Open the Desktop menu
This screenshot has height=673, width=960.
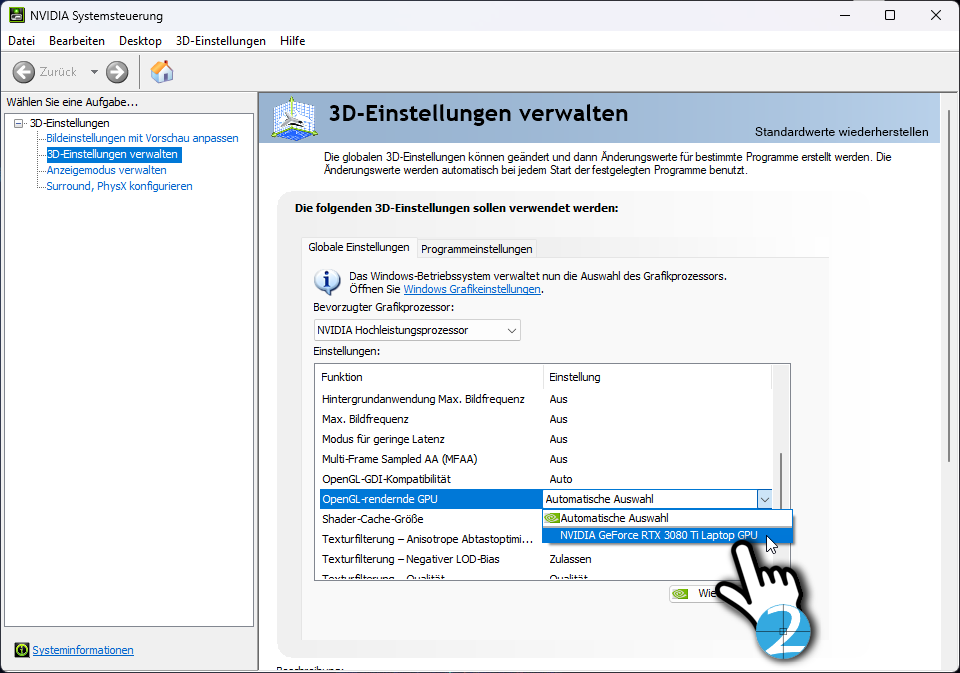click(x=140, y=40)
